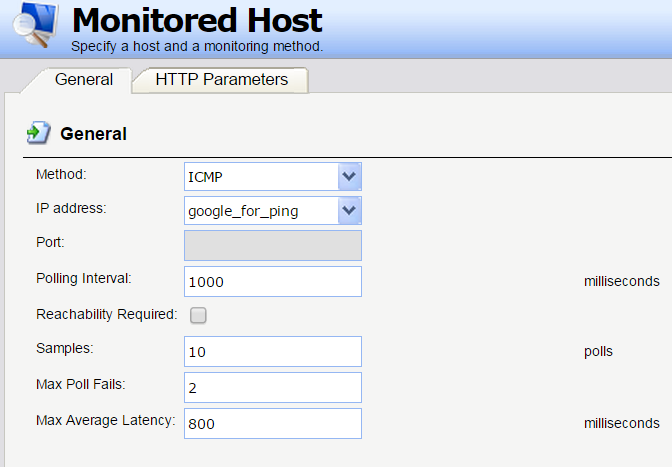Click the IP address field label
The image size is (672, 467).
click(70, 208)
